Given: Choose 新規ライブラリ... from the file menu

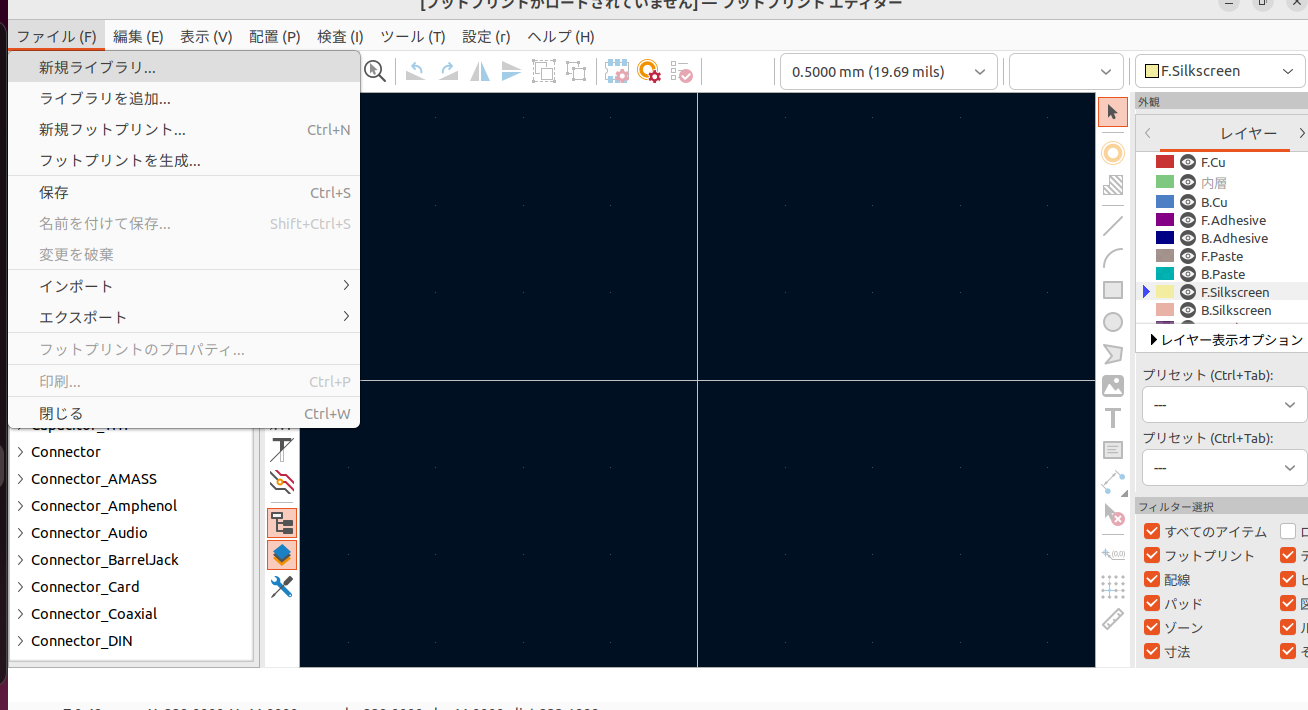Looking at the screenshot, I should coord(97,68).
